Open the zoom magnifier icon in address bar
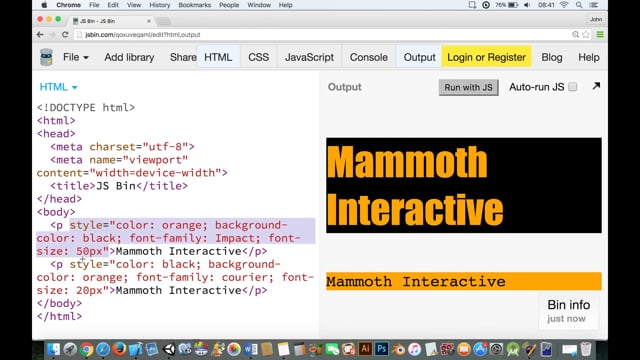Screen dimensions: 640x360 tap(576, 35)
